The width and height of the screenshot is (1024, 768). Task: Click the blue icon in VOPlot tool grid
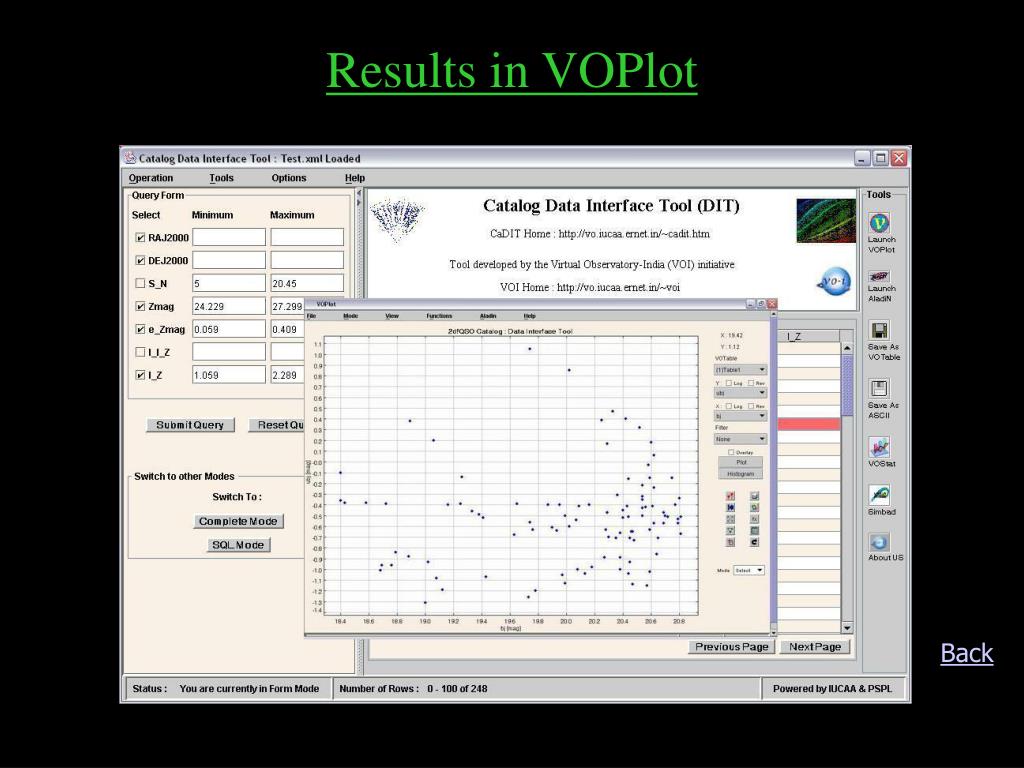731,507
